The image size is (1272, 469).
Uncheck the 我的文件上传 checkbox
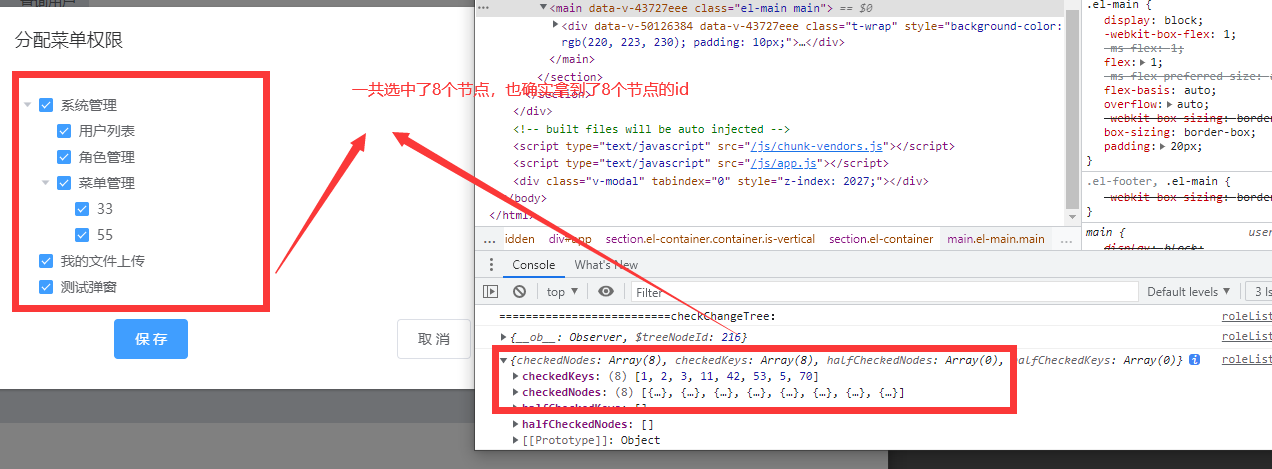tap(46, 261)
